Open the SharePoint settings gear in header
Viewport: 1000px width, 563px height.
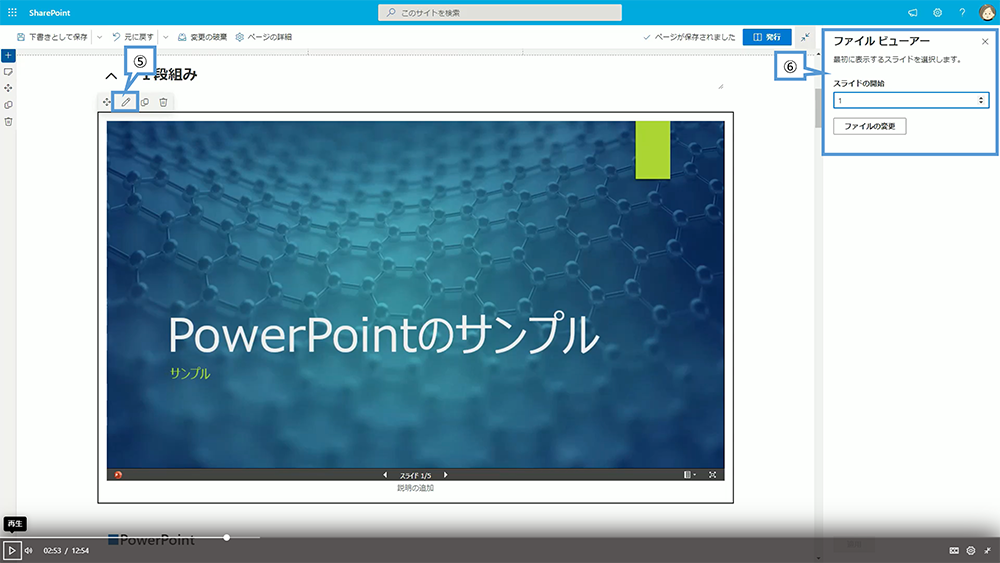[x=938, y=13]
